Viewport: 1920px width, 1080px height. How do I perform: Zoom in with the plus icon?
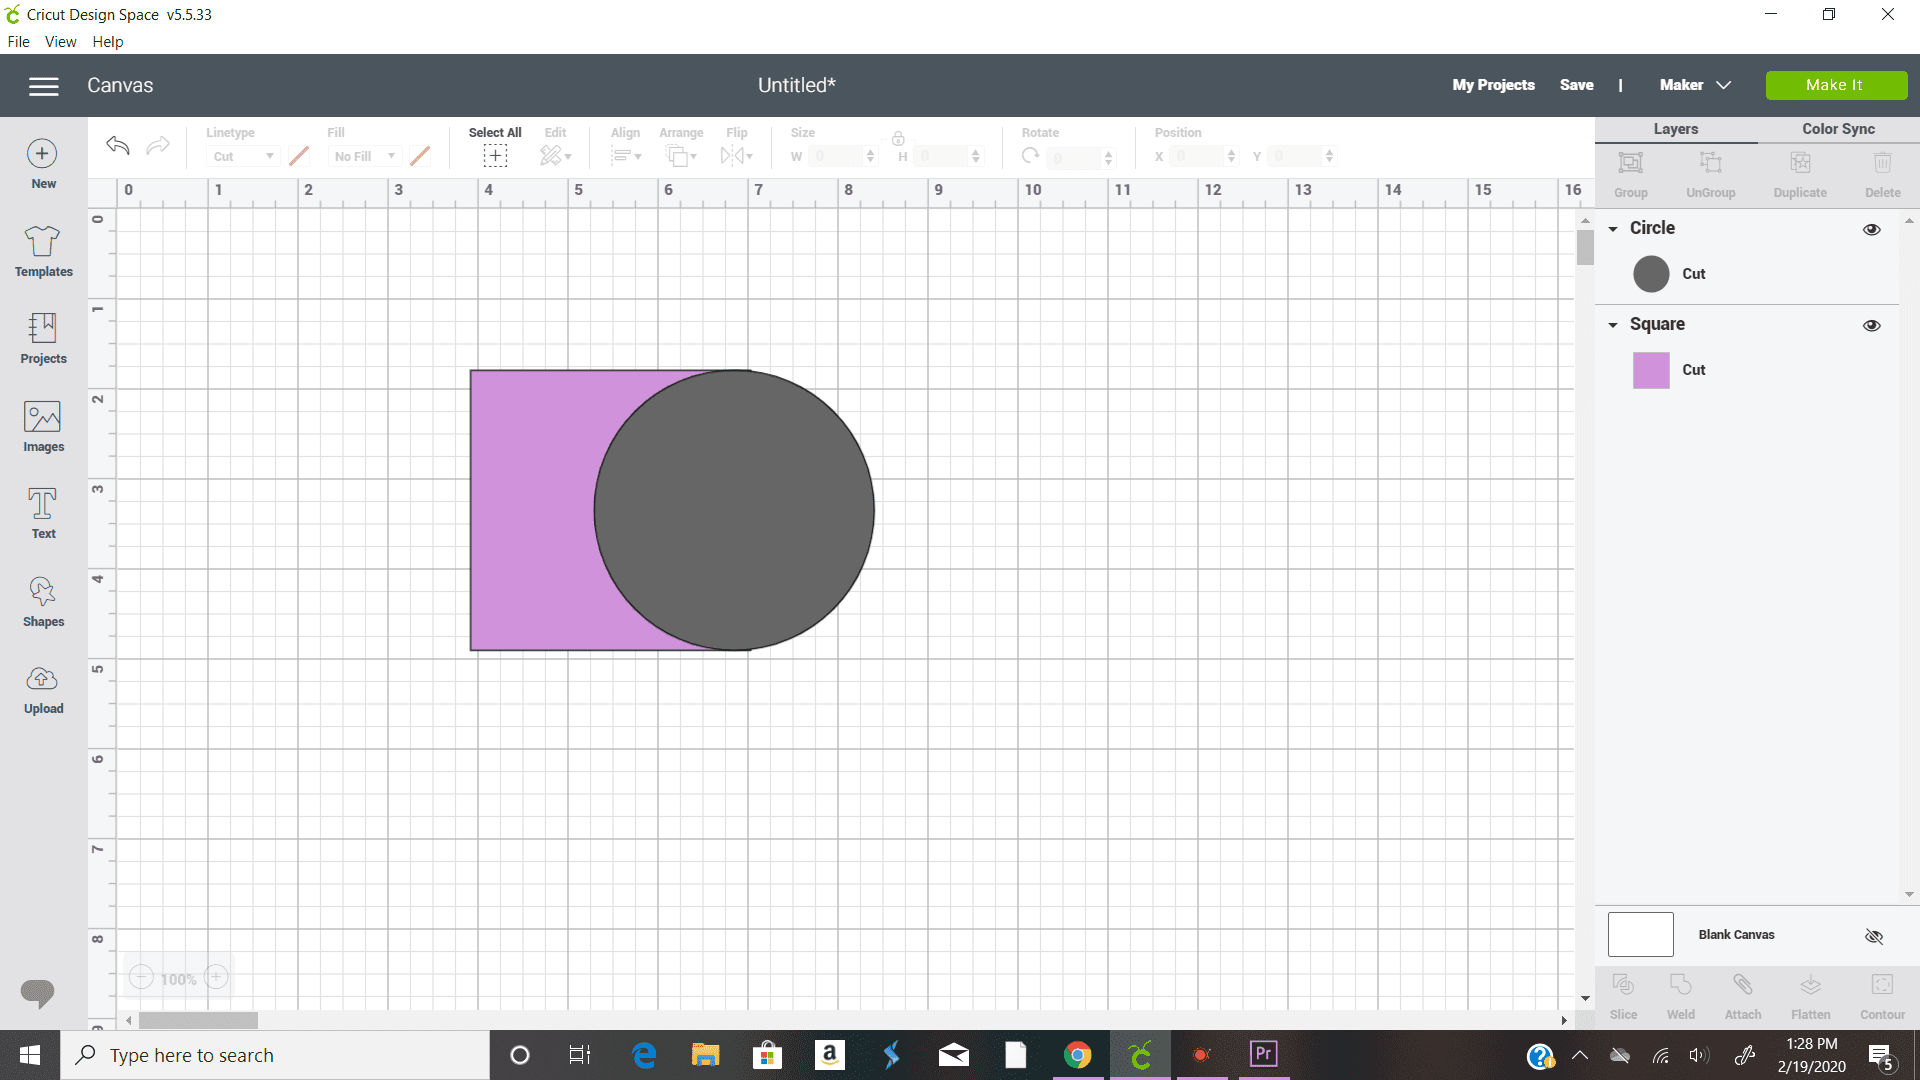click(216, 977)
